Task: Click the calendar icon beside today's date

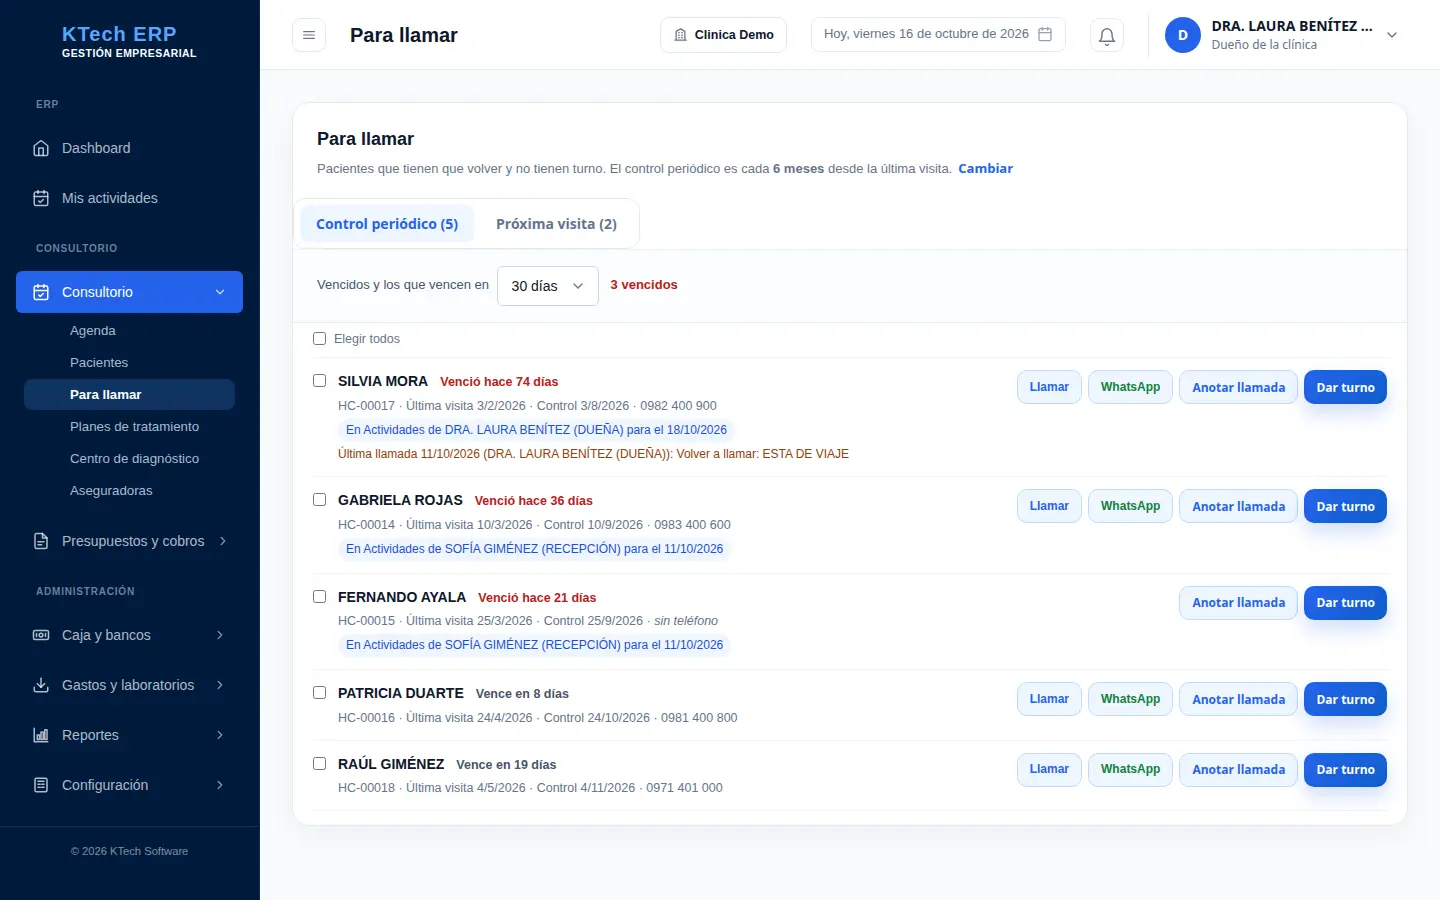Action: [1045, 34]
